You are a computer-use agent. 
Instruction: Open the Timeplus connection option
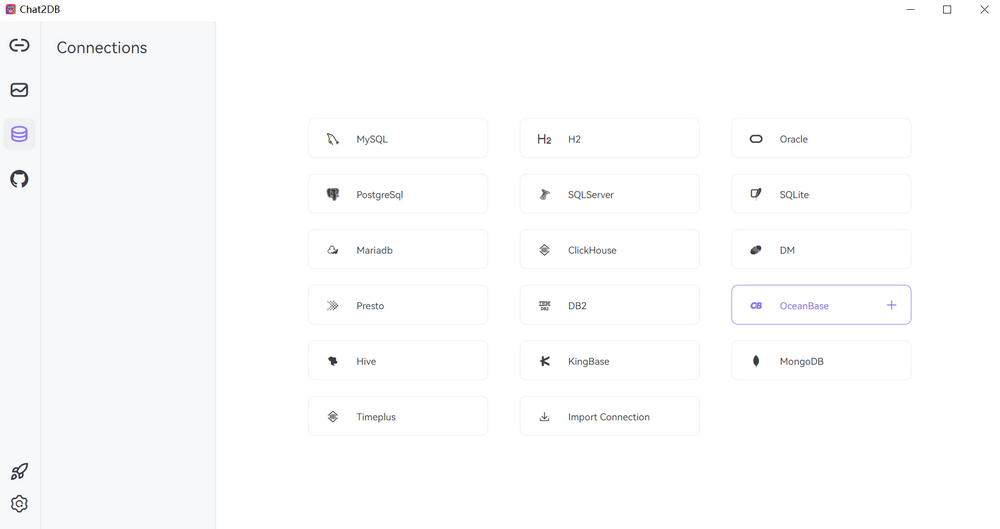398,416
